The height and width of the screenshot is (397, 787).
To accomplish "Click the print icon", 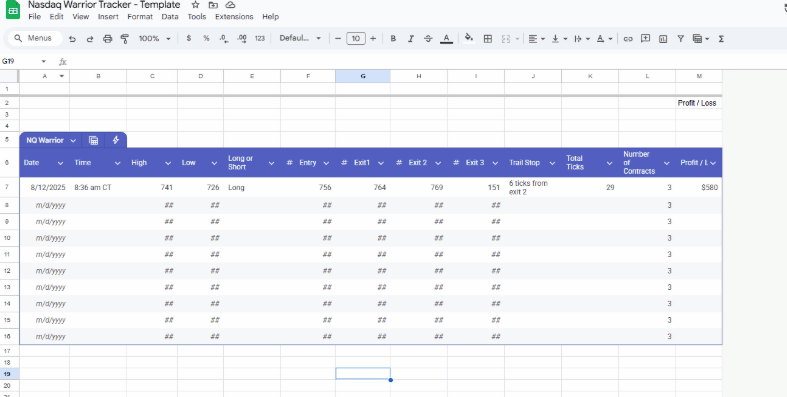I will 107,39.
